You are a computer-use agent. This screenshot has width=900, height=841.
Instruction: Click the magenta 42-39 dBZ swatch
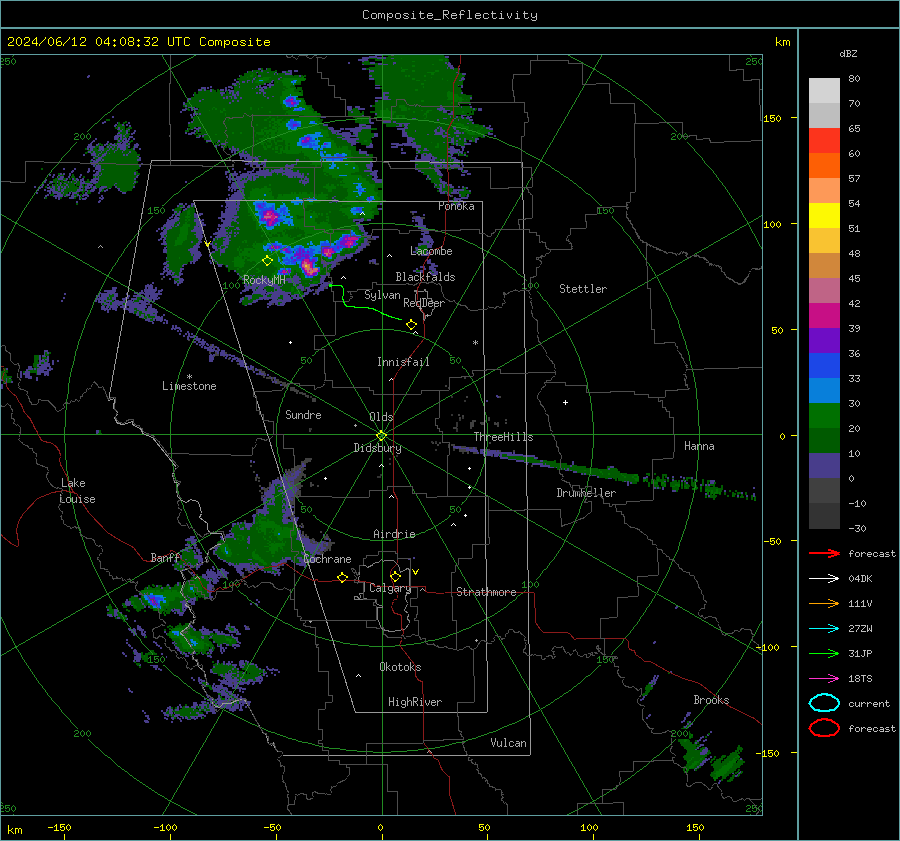(x=824, y=316)
